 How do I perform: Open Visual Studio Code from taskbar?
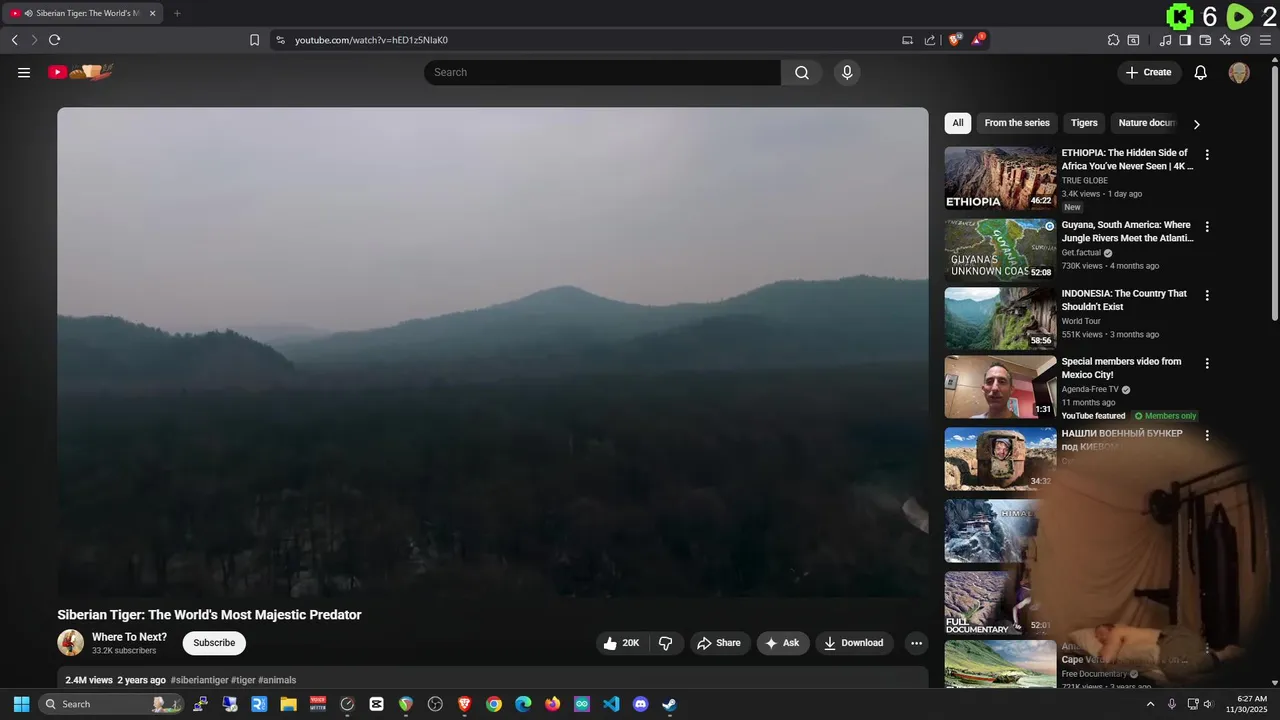point(611,704)
